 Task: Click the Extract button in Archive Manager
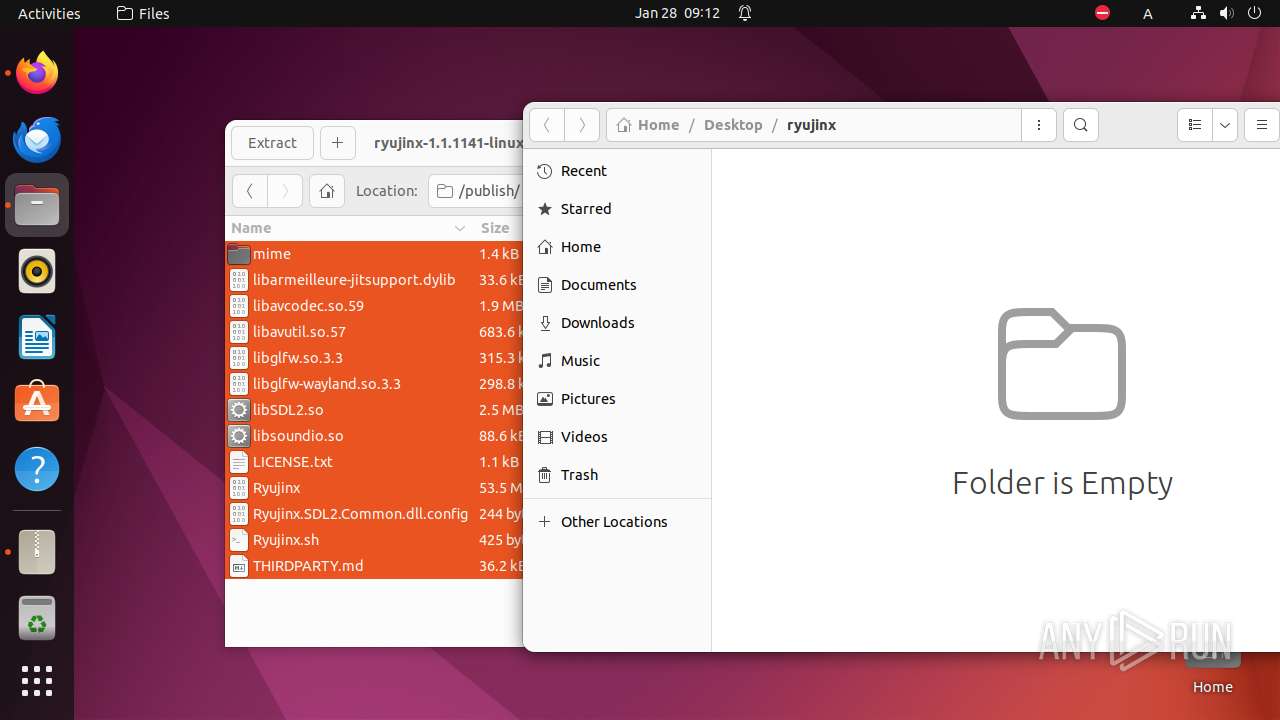tap(272, 143)
